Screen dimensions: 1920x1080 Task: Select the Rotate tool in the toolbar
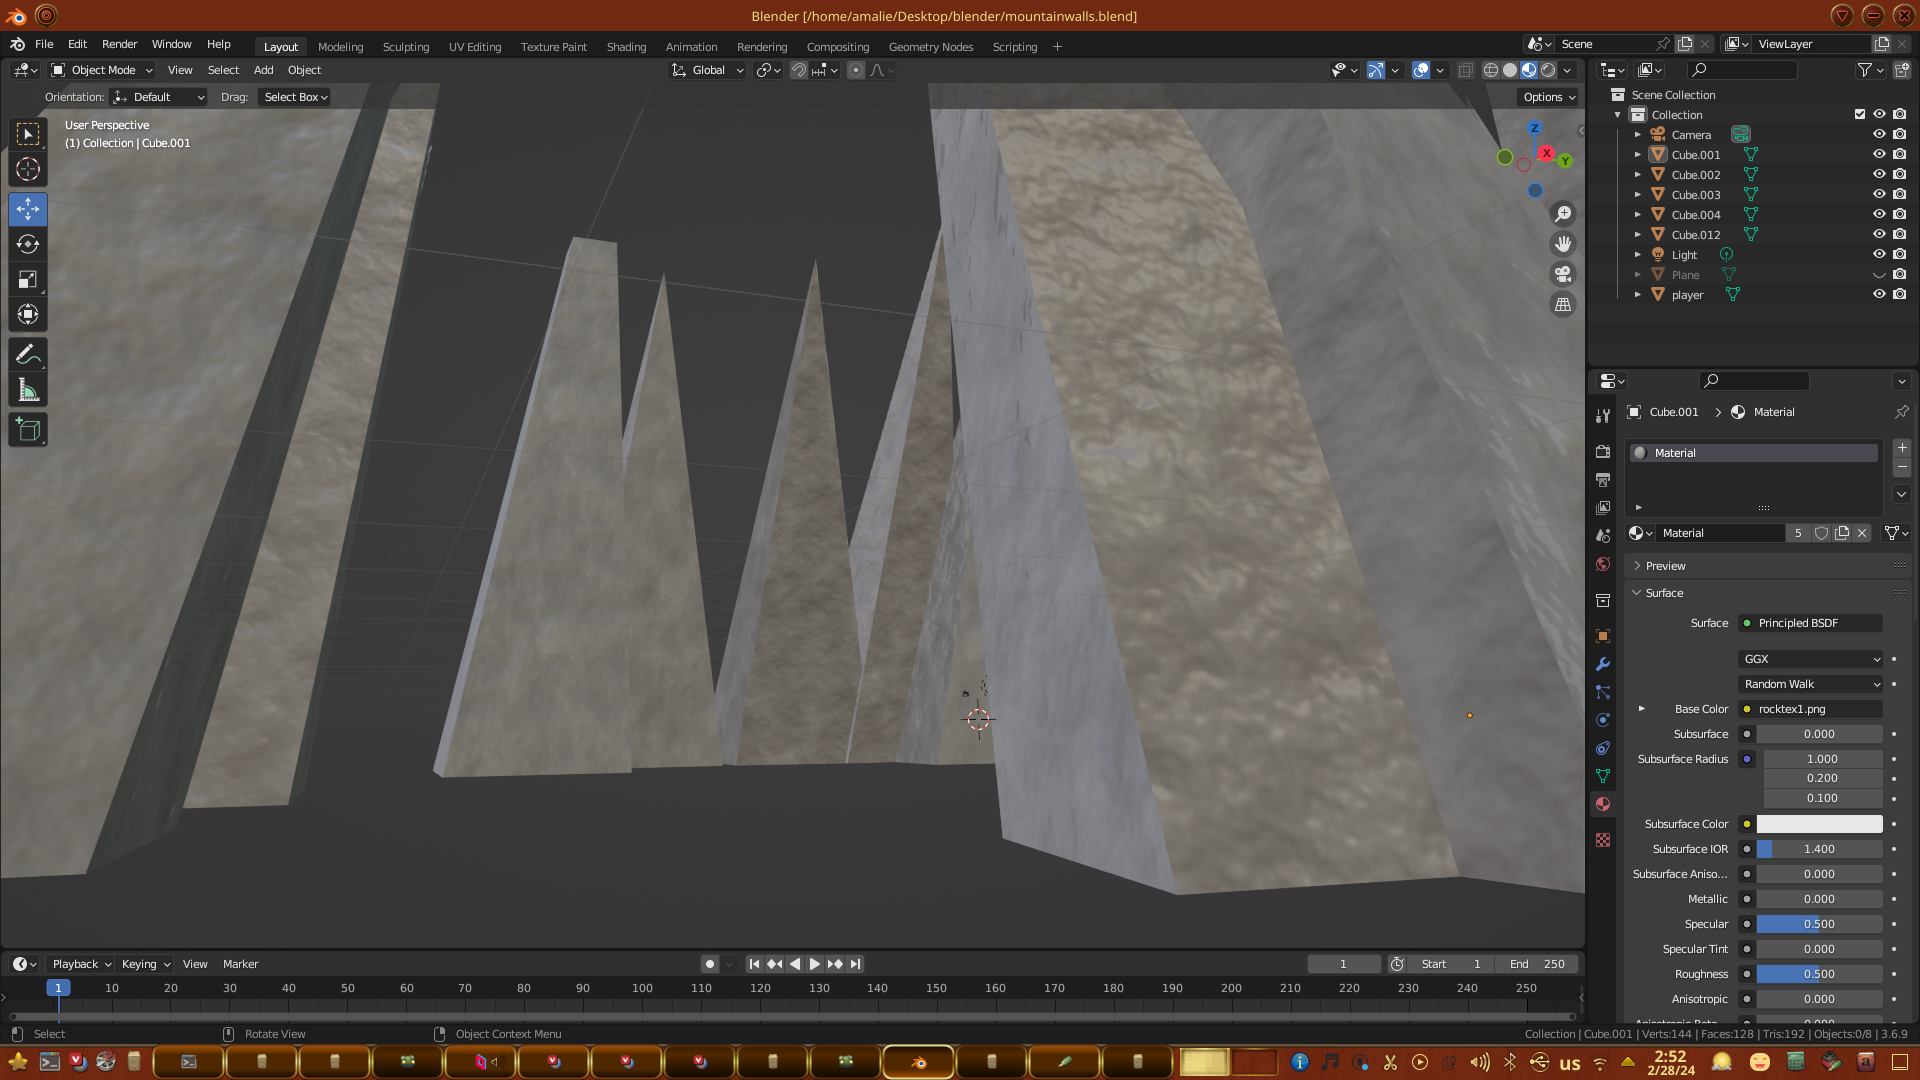pos(28,244)
